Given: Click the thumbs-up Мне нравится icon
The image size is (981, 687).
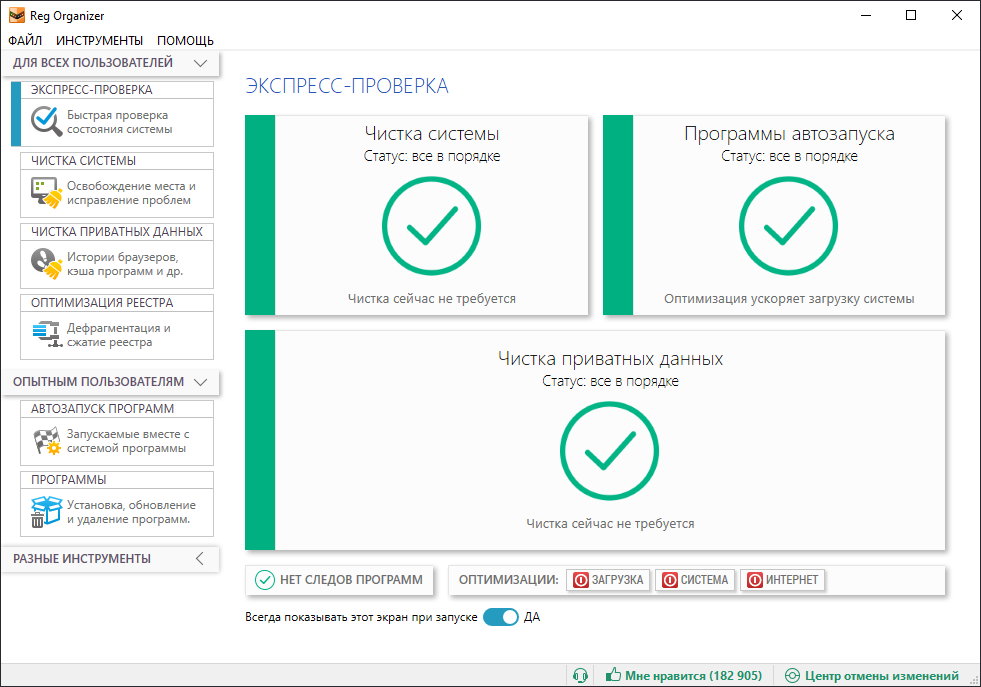Looking at the screenshot, I should coord(613,675).
